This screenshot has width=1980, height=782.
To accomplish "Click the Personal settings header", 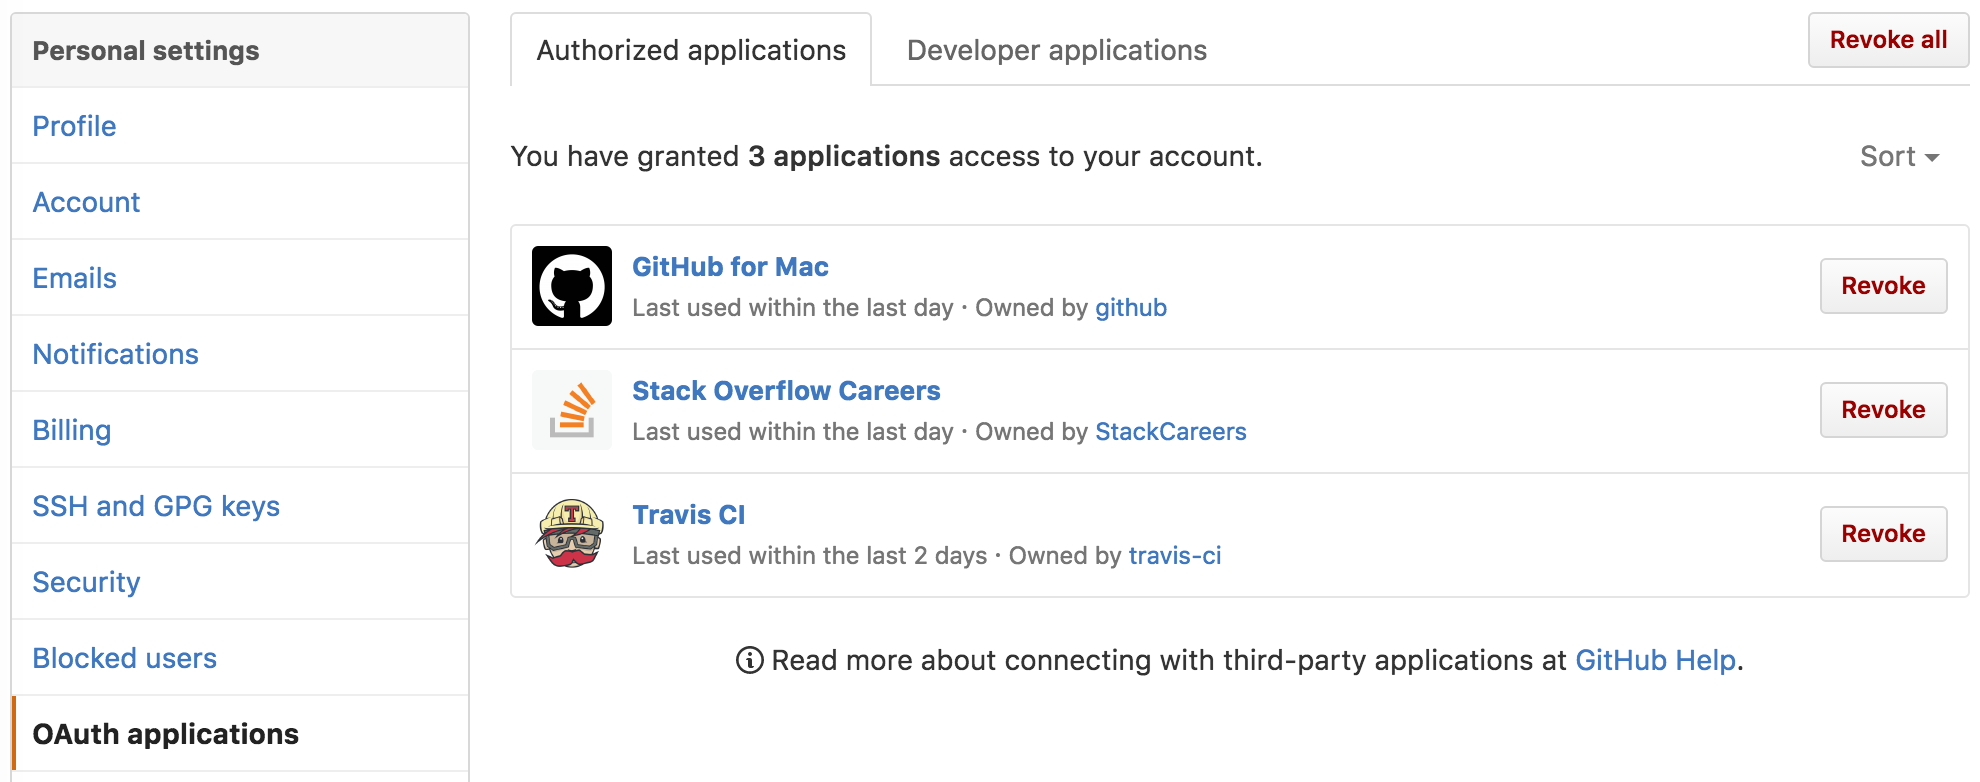I will click(x=240, y=50).
